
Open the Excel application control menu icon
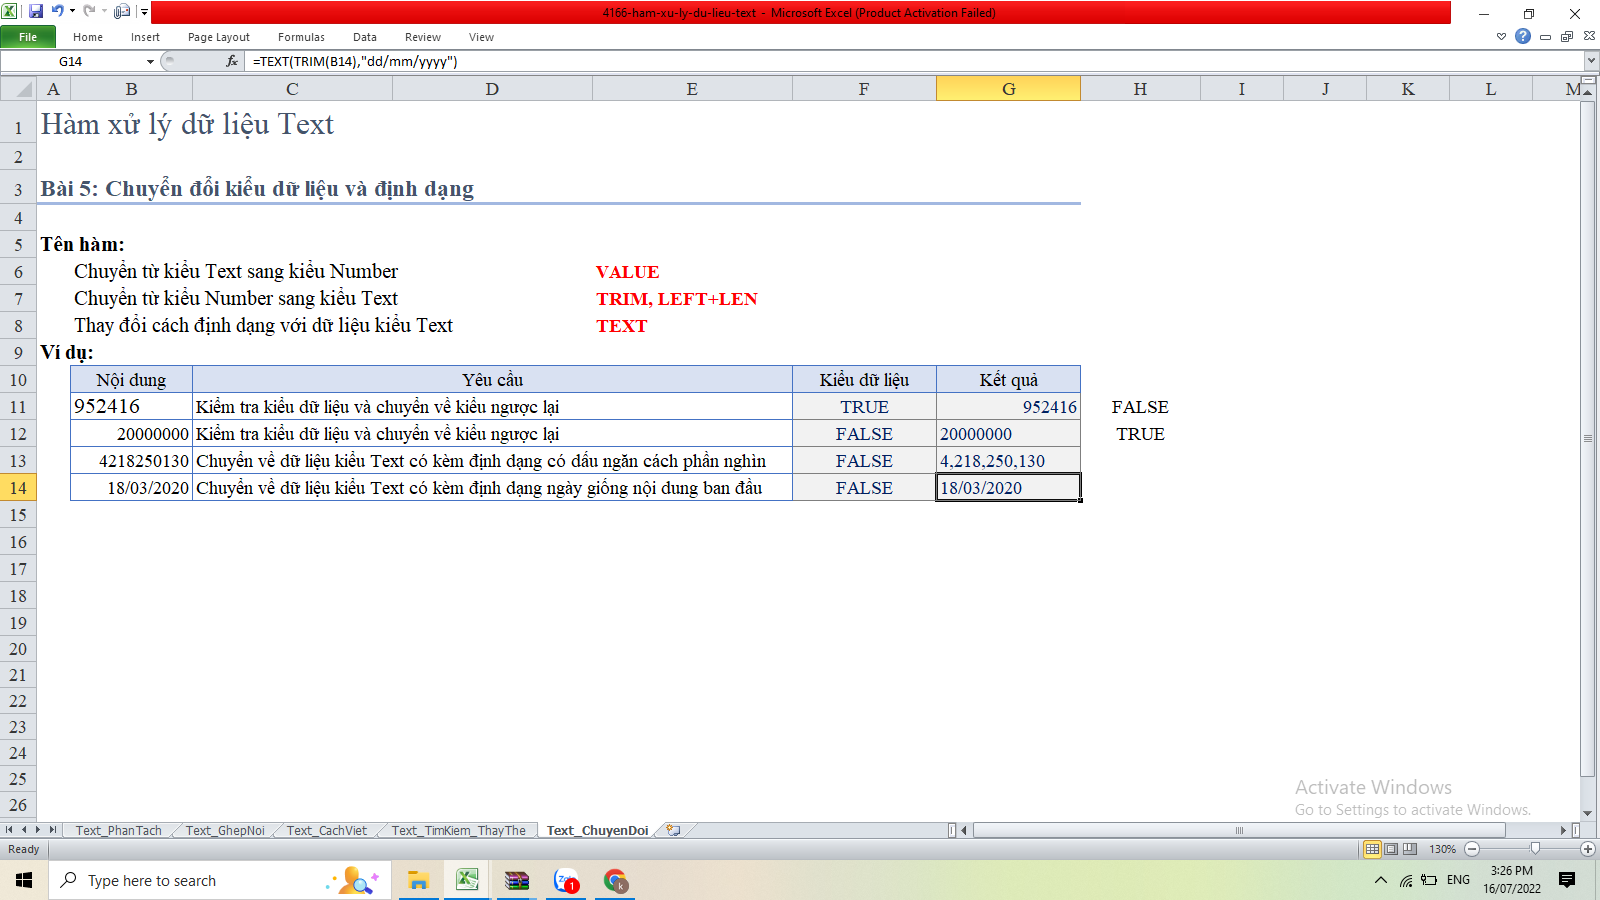(10, 12)
